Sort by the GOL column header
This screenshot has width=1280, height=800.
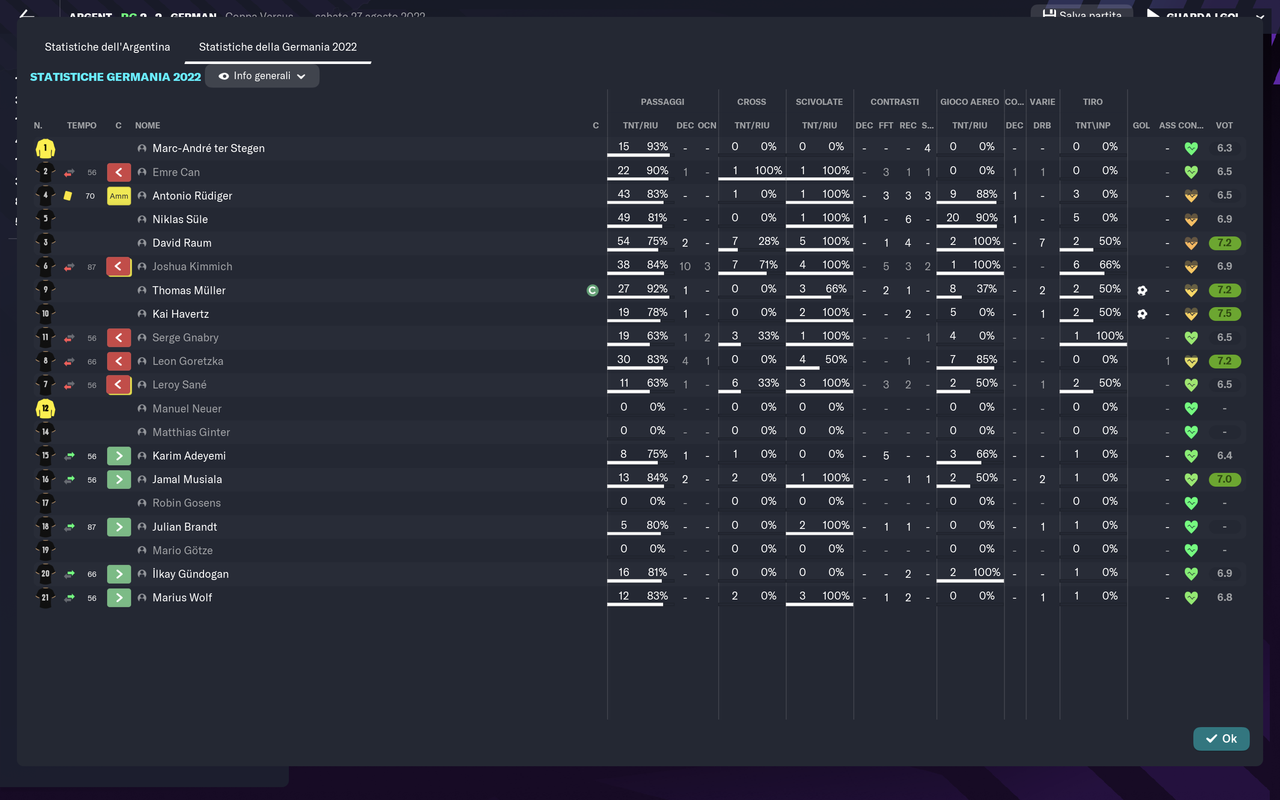click(1142, 126)
